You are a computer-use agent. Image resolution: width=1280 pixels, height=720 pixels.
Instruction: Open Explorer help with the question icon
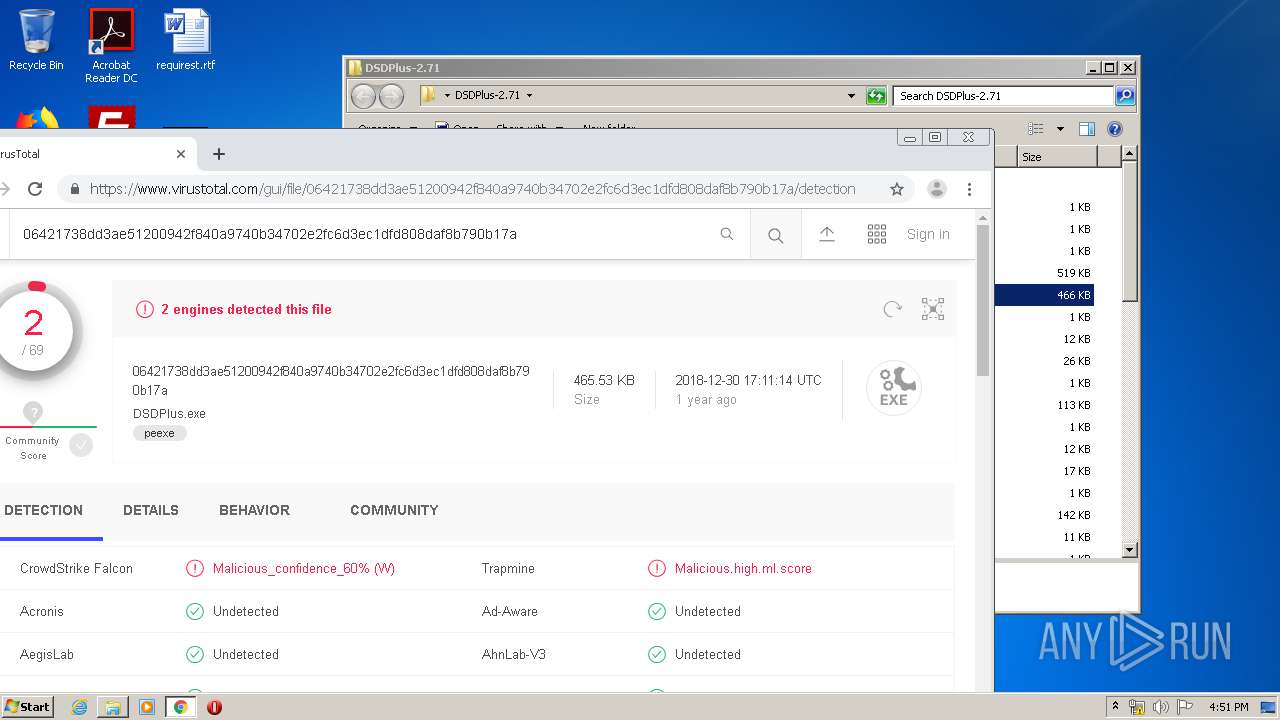(1115, 129)
